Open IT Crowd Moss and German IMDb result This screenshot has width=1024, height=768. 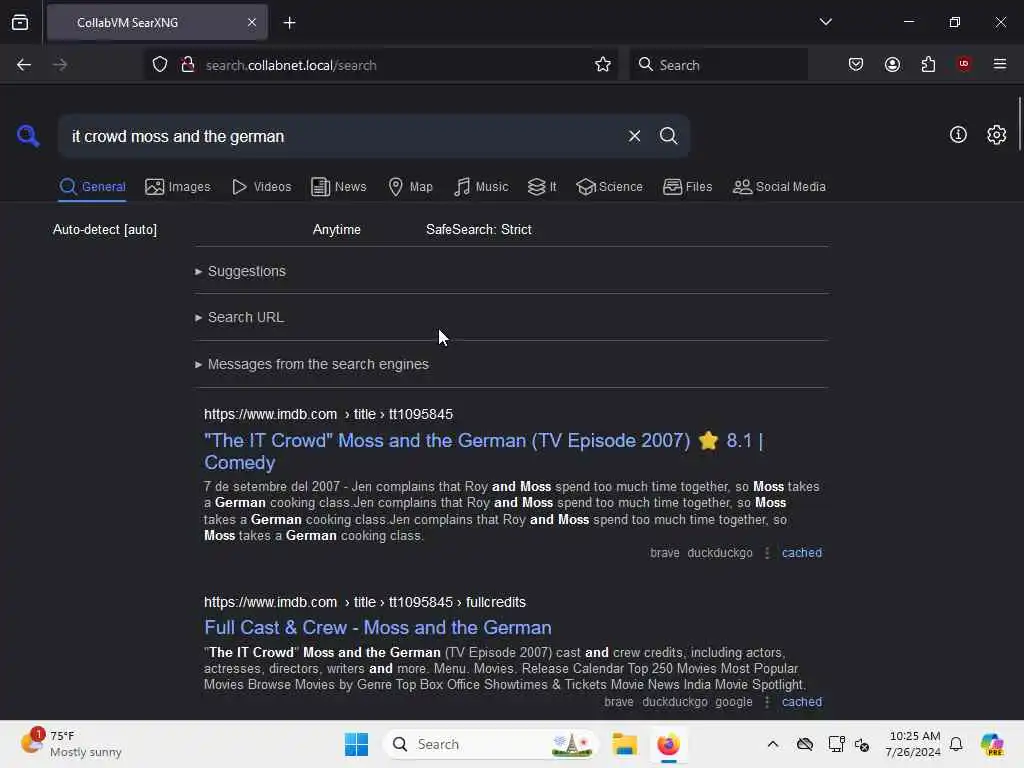coord(484,451)
